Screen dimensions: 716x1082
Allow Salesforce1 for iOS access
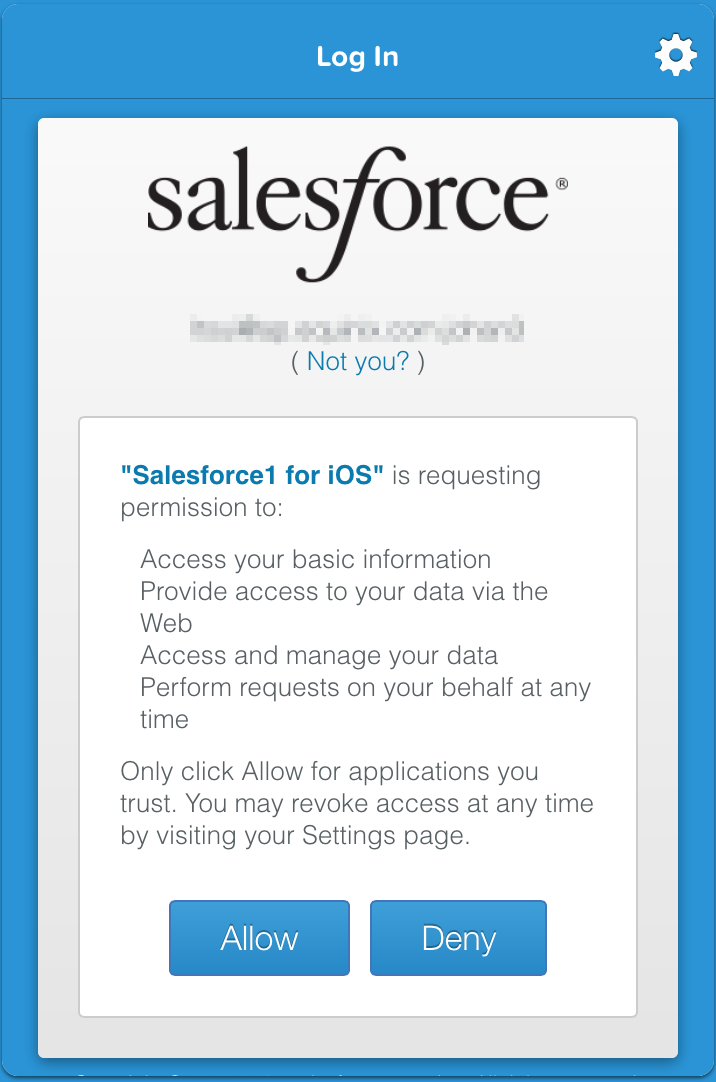click(x=259, y=938)
